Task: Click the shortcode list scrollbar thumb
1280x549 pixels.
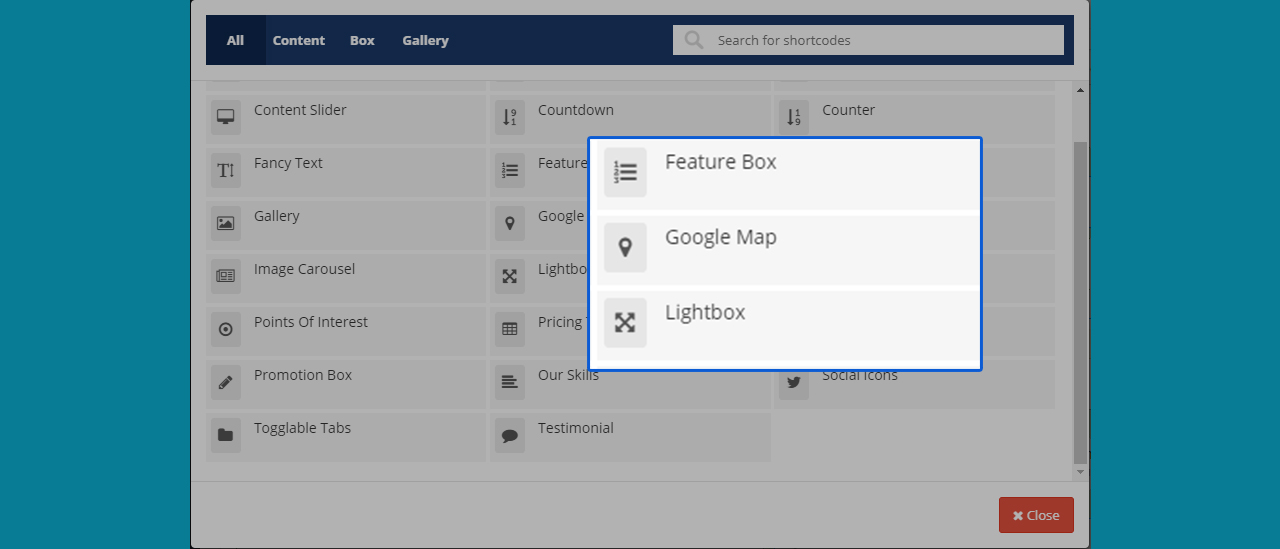Action: pos(1080,302)
